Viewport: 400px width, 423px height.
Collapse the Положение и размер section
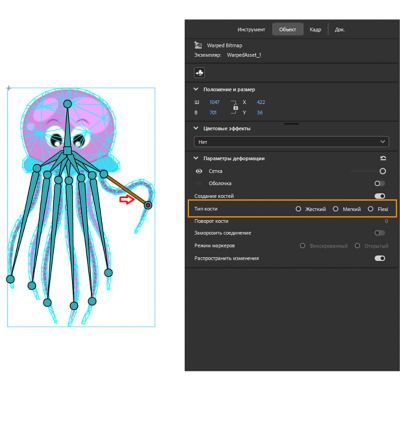(196, 90)
